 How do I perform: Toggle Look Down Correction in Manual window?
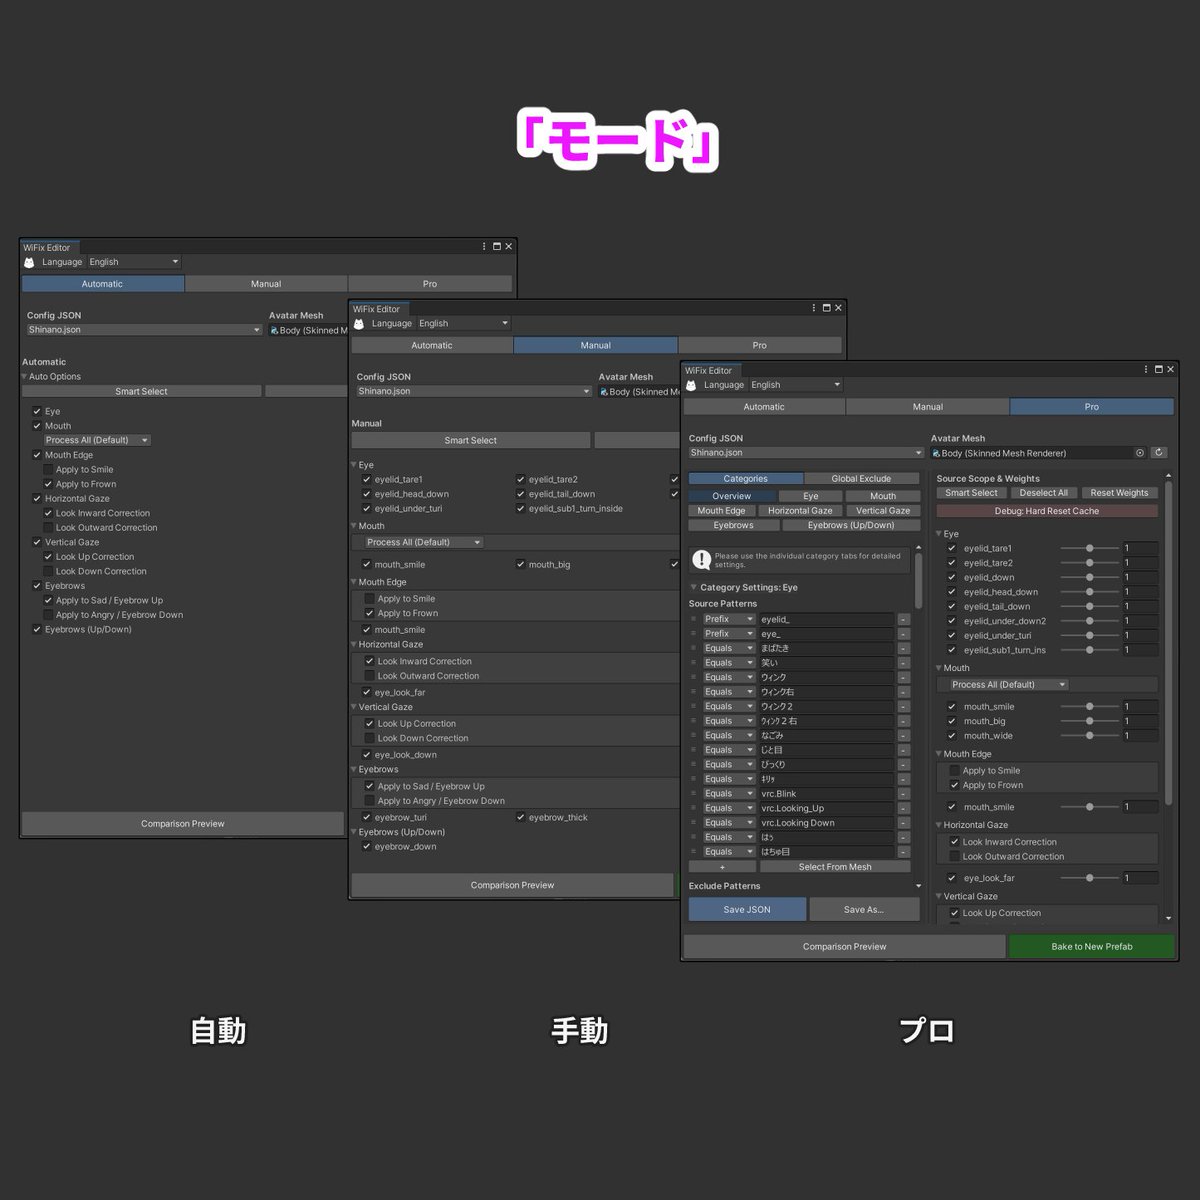[369, 738]
